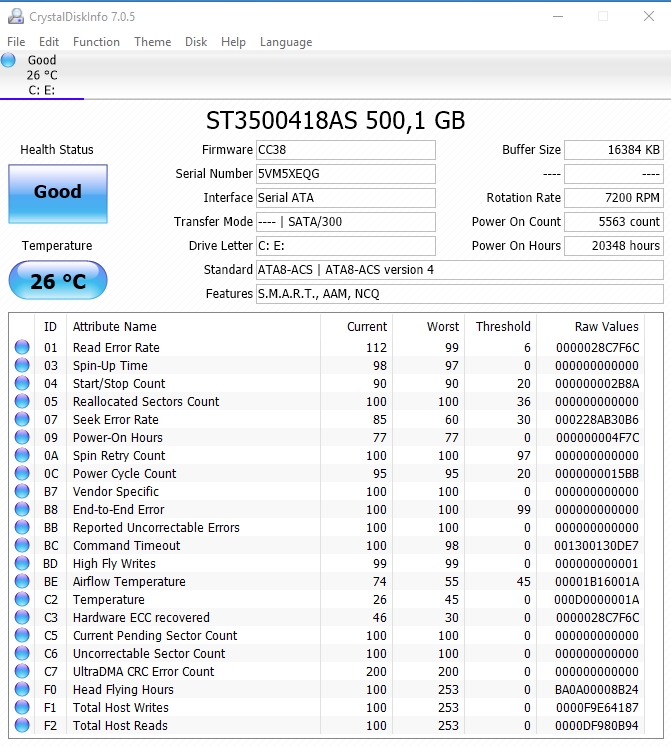The image size is (671, 746).
Task: Click the status orb for Vendor Specific
Action: coord(22,491)
